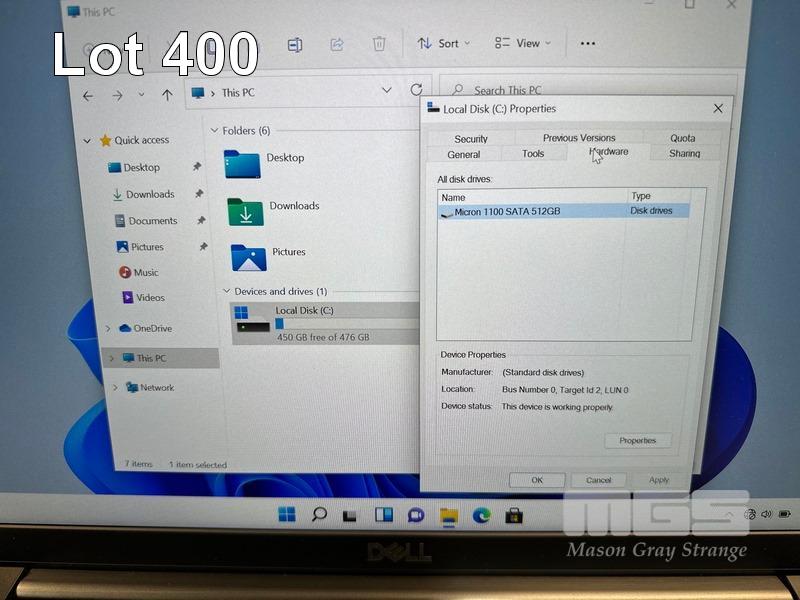Click the Refresh button beside address bar
Screen dimensions: 800x600
click(416, 91)
